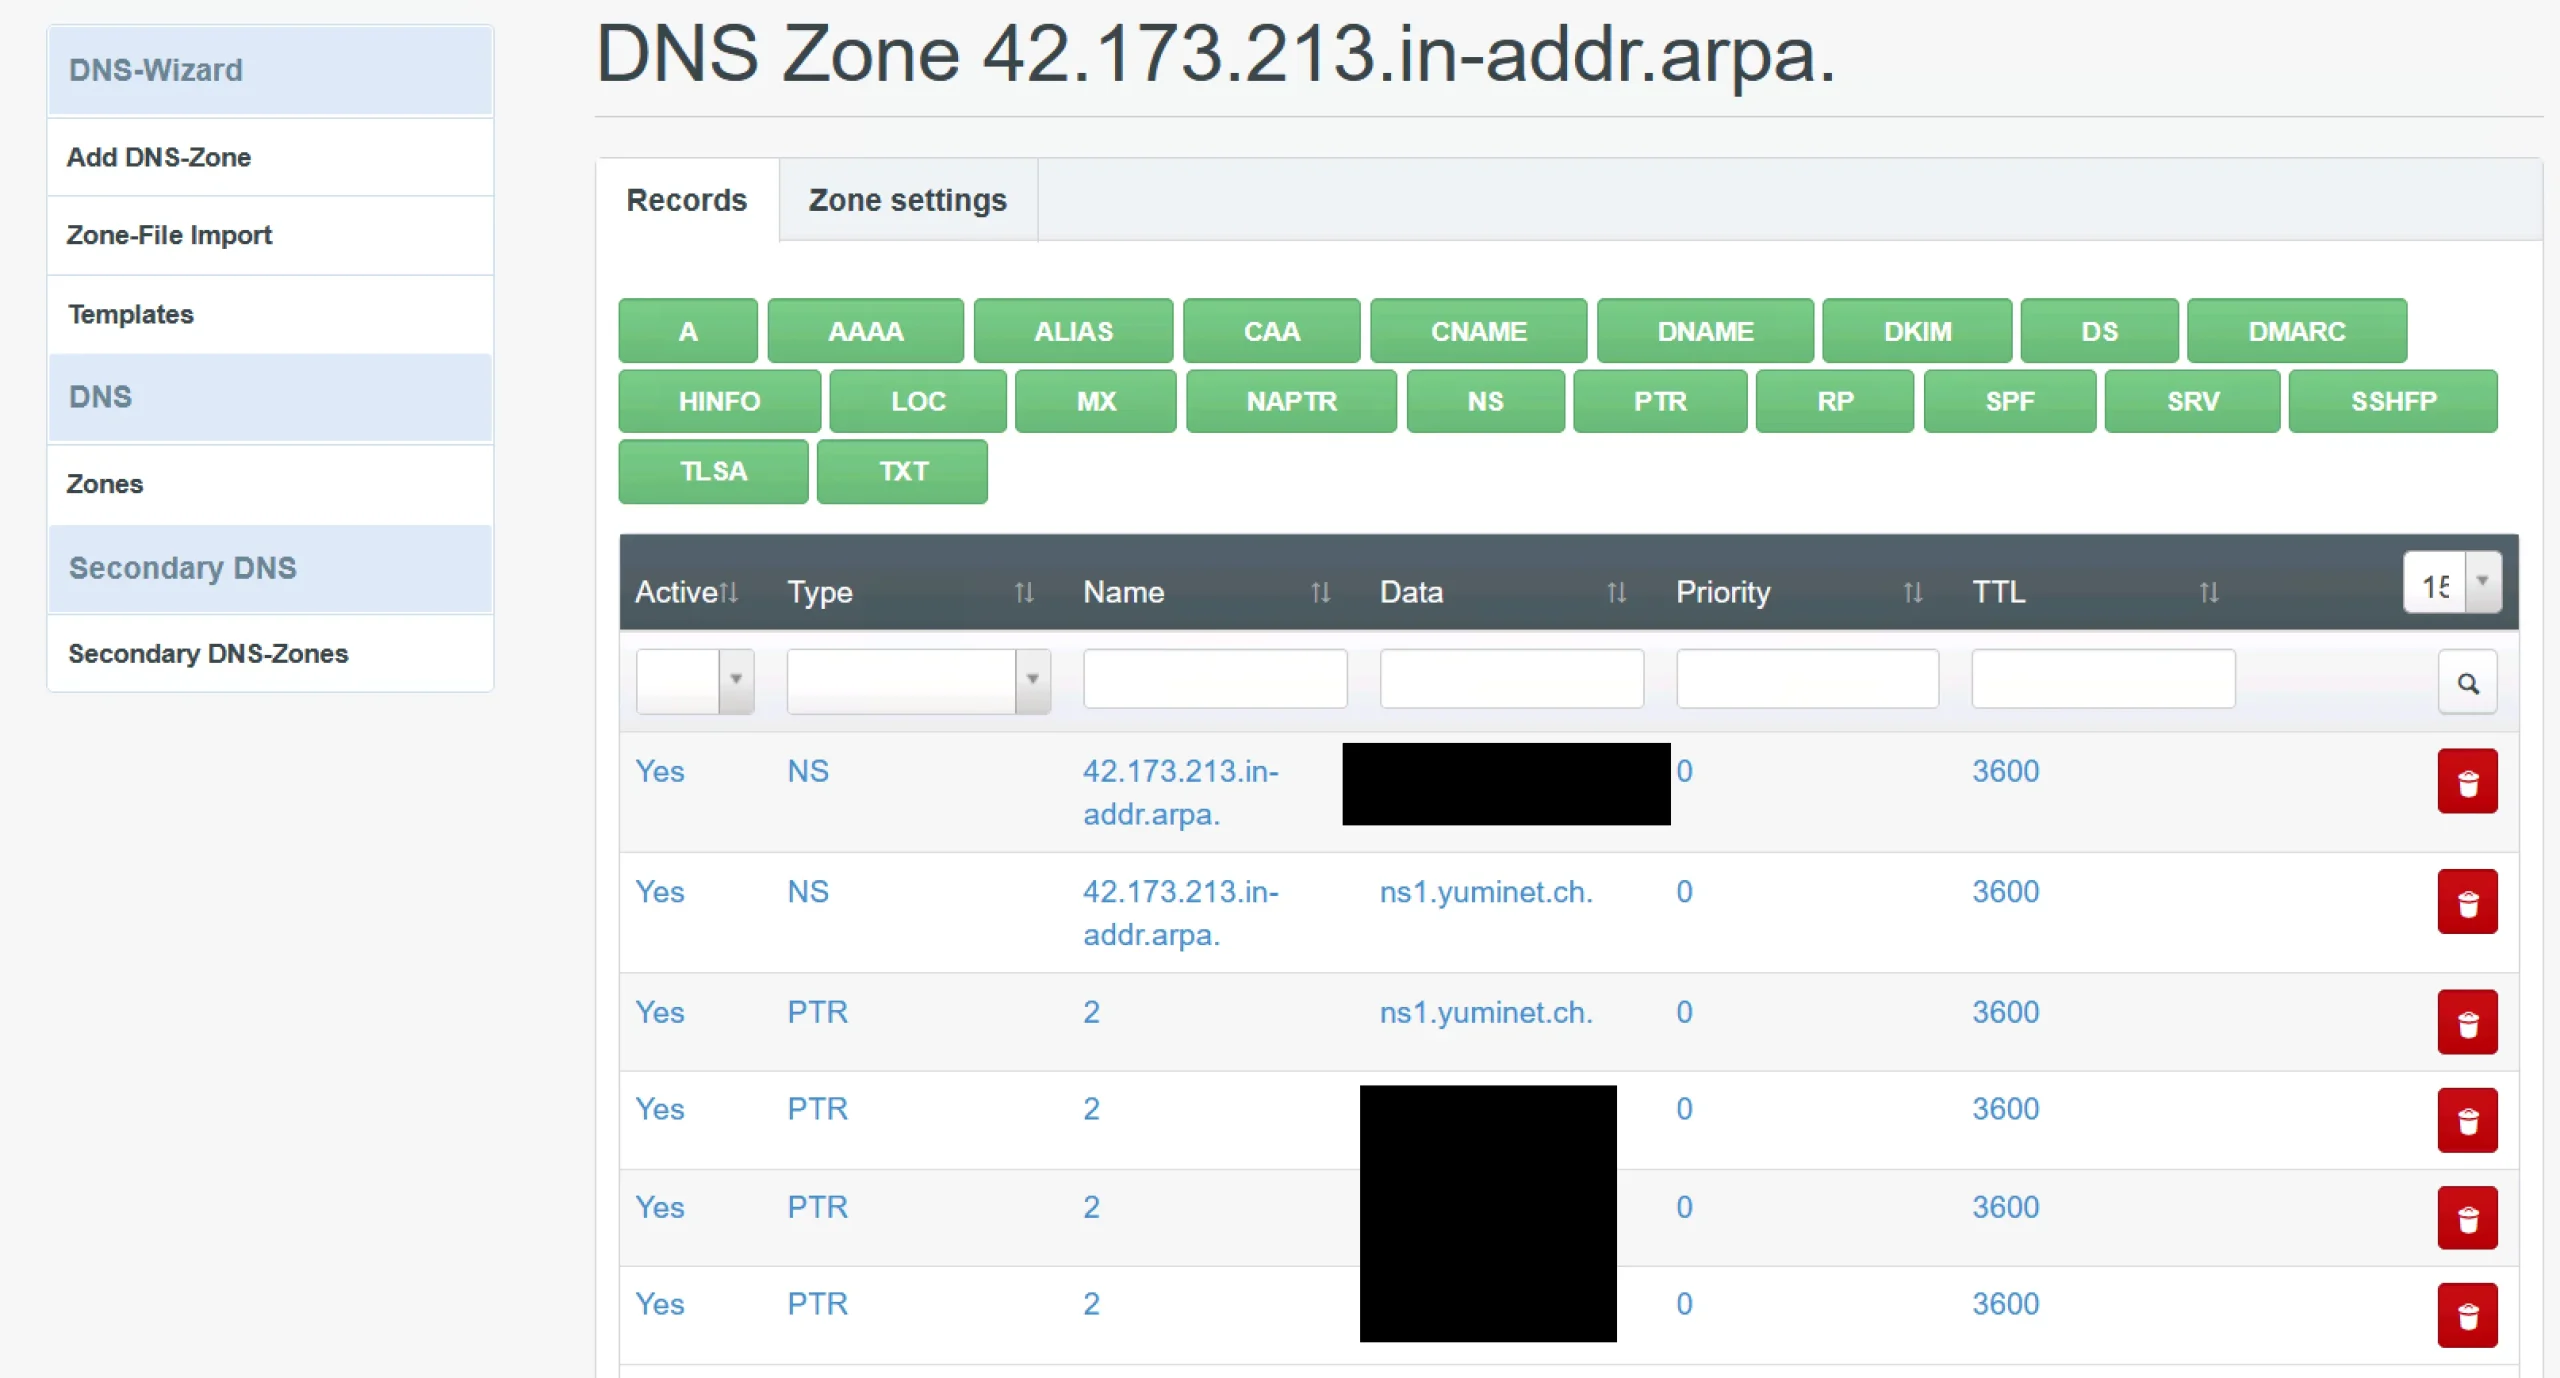Click the Data filter input field
The image size is (2560, 1378).
pyautogui.click(x=1510, y=680)
